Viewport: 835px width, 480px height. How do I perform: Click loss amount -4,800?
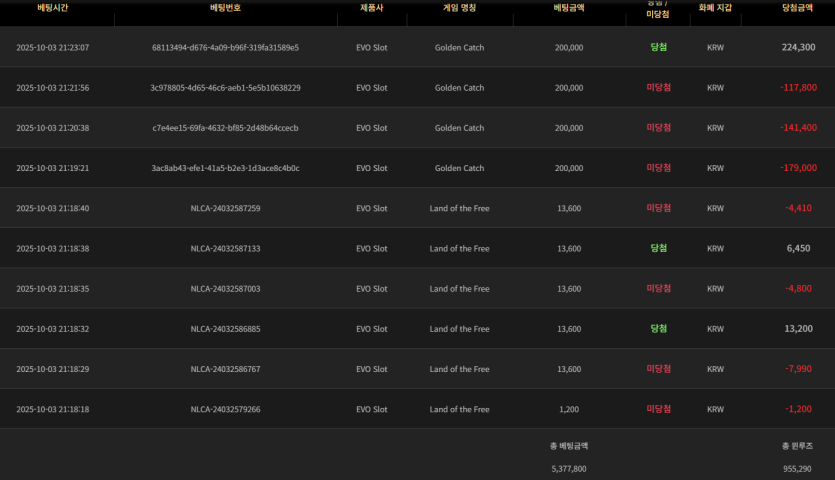pyautogui.click(x=798, y=289)
